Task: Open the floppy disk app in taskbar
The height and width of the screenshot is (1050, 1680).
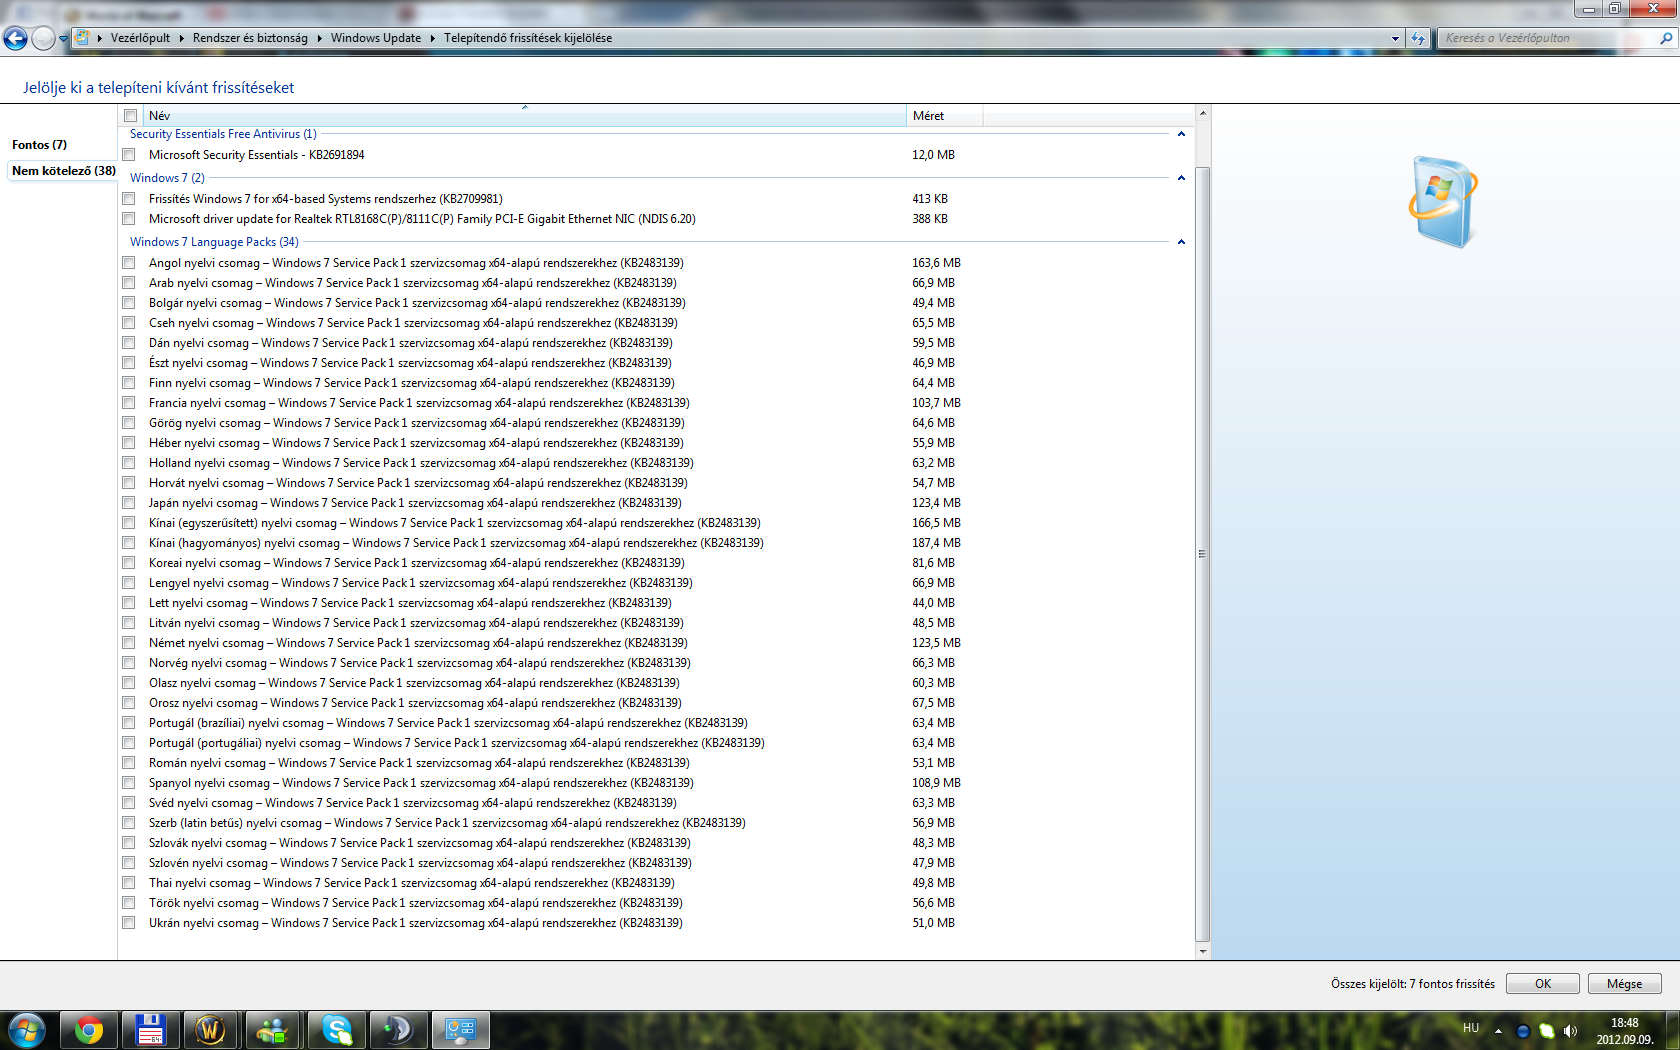Action: pyautogui.click(x=151, y=1030)
